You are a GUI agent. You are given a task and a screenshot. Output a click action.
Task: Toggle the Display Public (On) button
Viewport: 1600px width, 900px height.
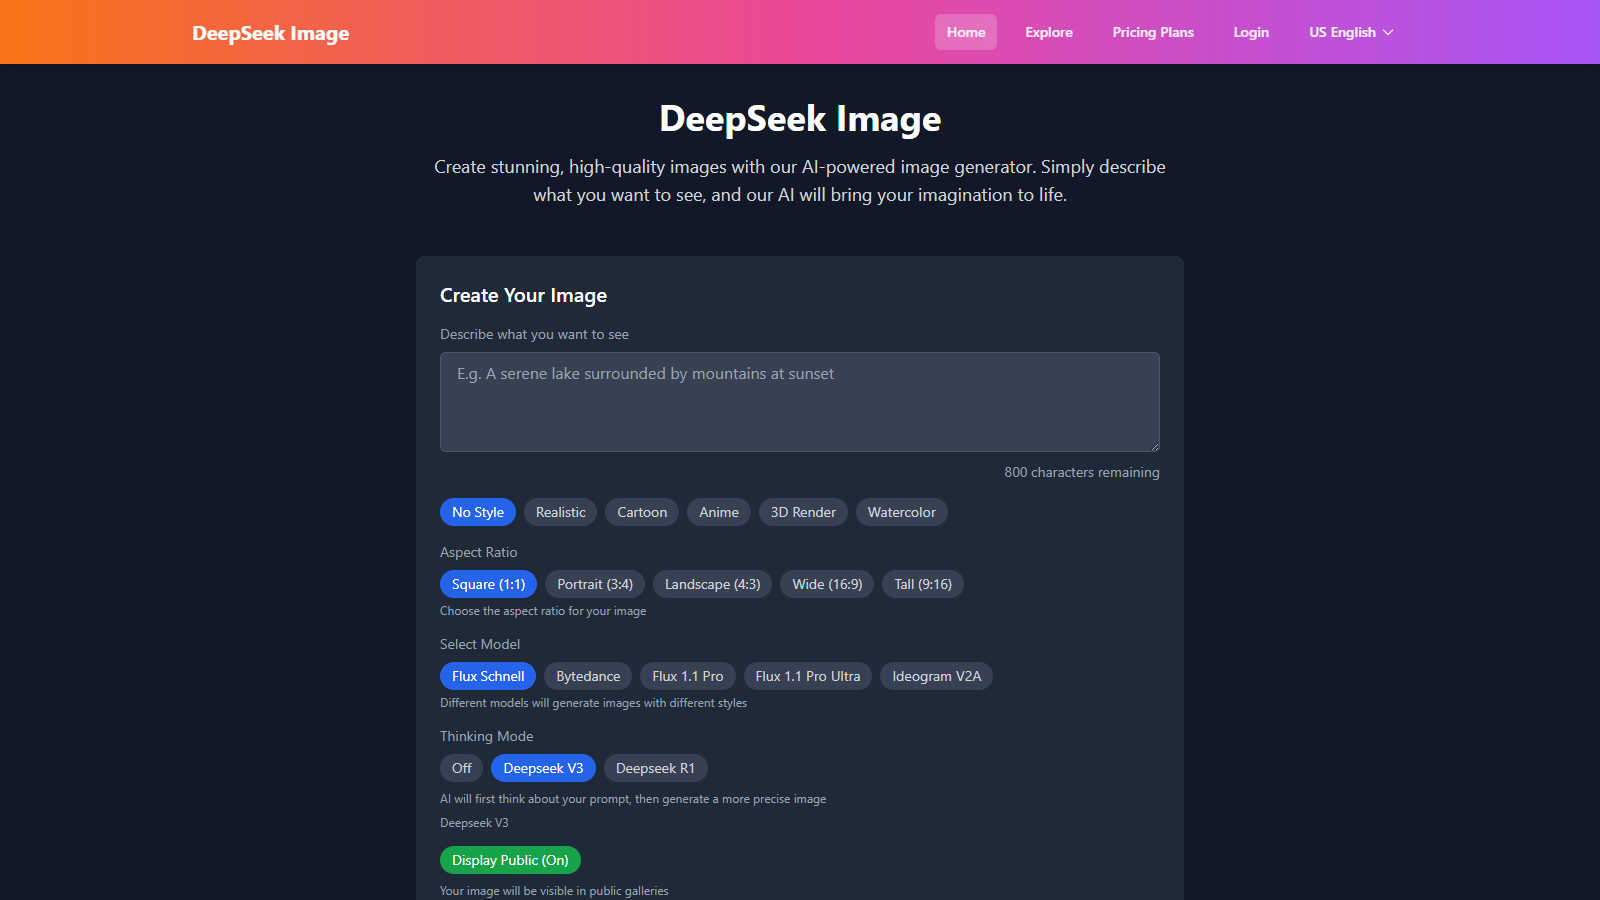tap(510, 860)
